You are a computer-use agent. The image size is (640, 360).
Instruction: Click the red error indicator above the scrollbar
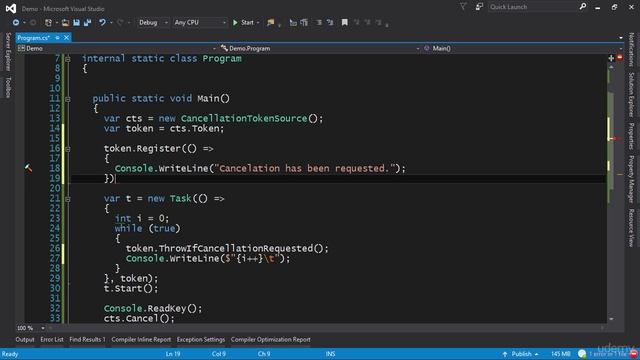tap(620, 58)
